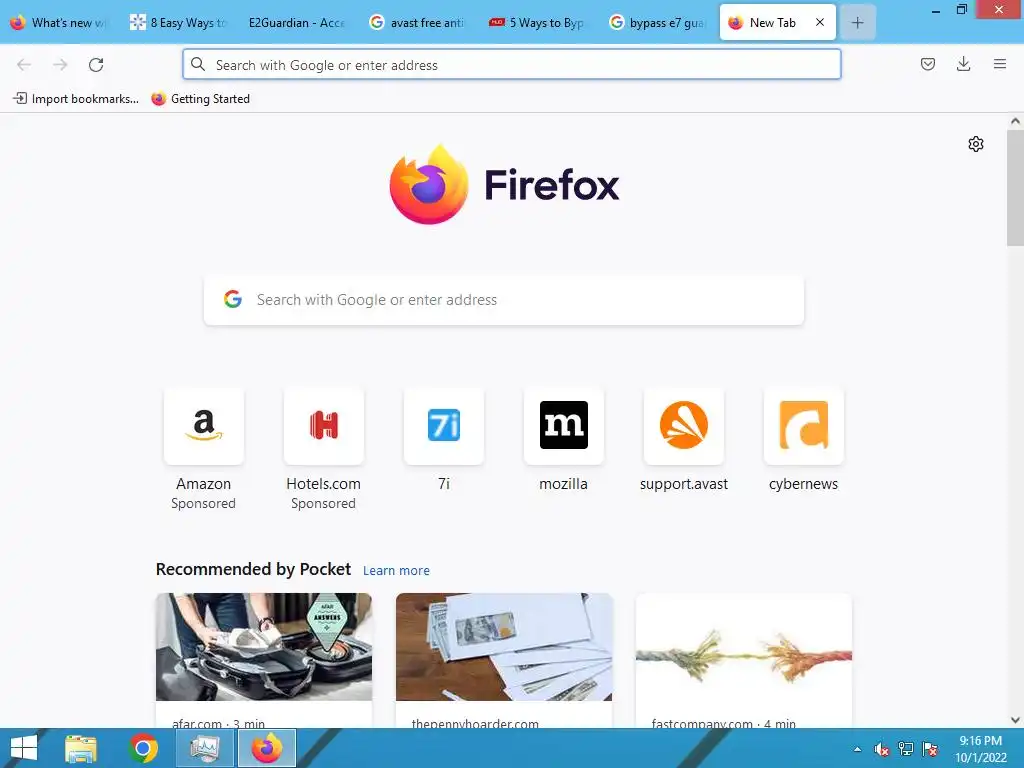Image resolution: width=1024 pixels, height=768 pixels.
Task: Switch to avast free anti tab
Action: point(418,23)
